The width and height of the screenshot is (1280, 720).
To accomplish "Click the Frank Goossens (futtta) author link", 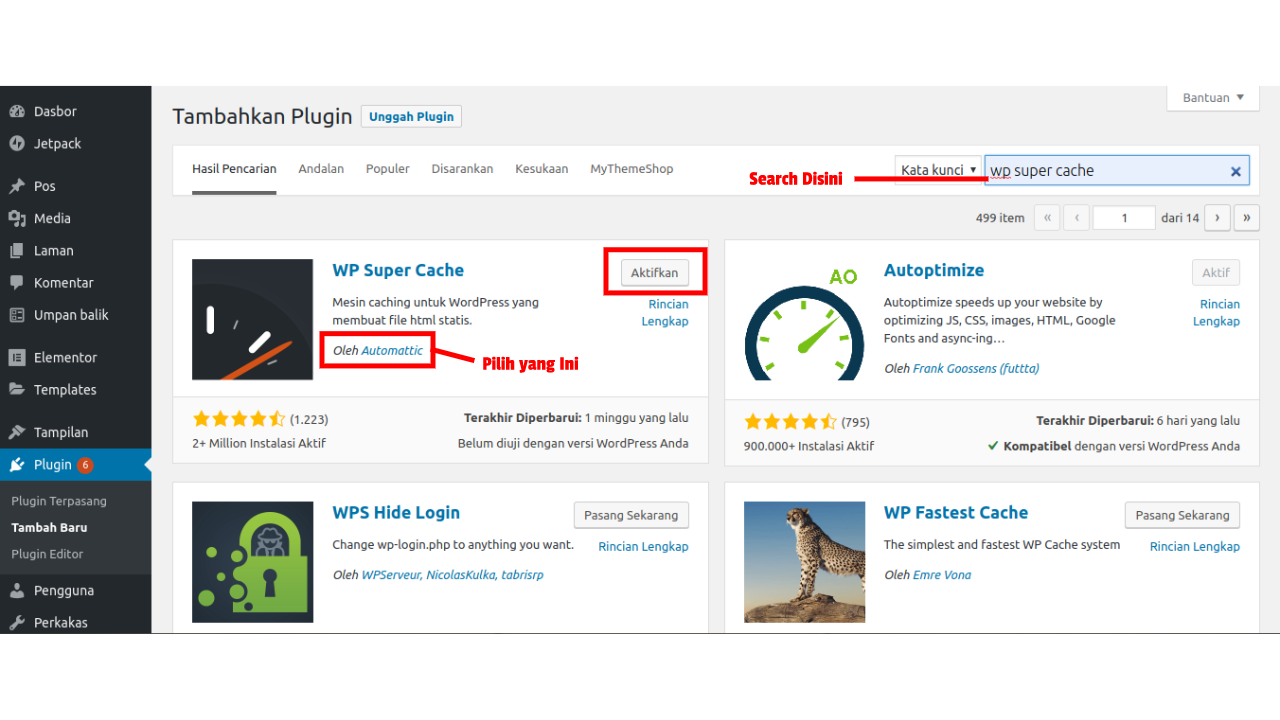I will pyautogui.click(x=976, y=368).
